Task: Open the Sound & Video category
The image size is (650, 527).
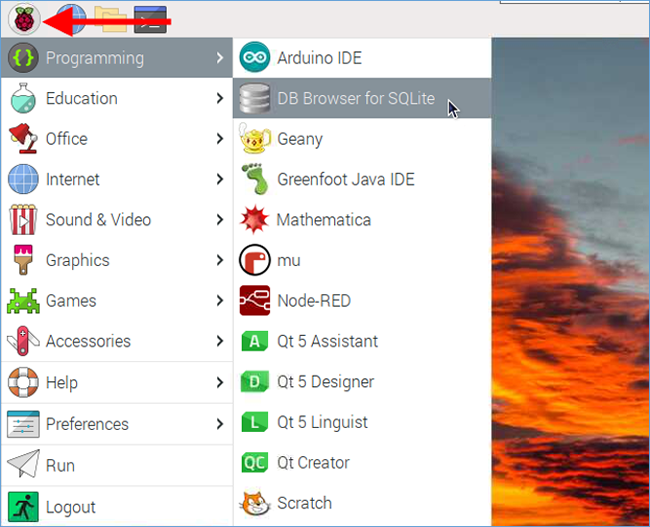Action: click(116, 219)
